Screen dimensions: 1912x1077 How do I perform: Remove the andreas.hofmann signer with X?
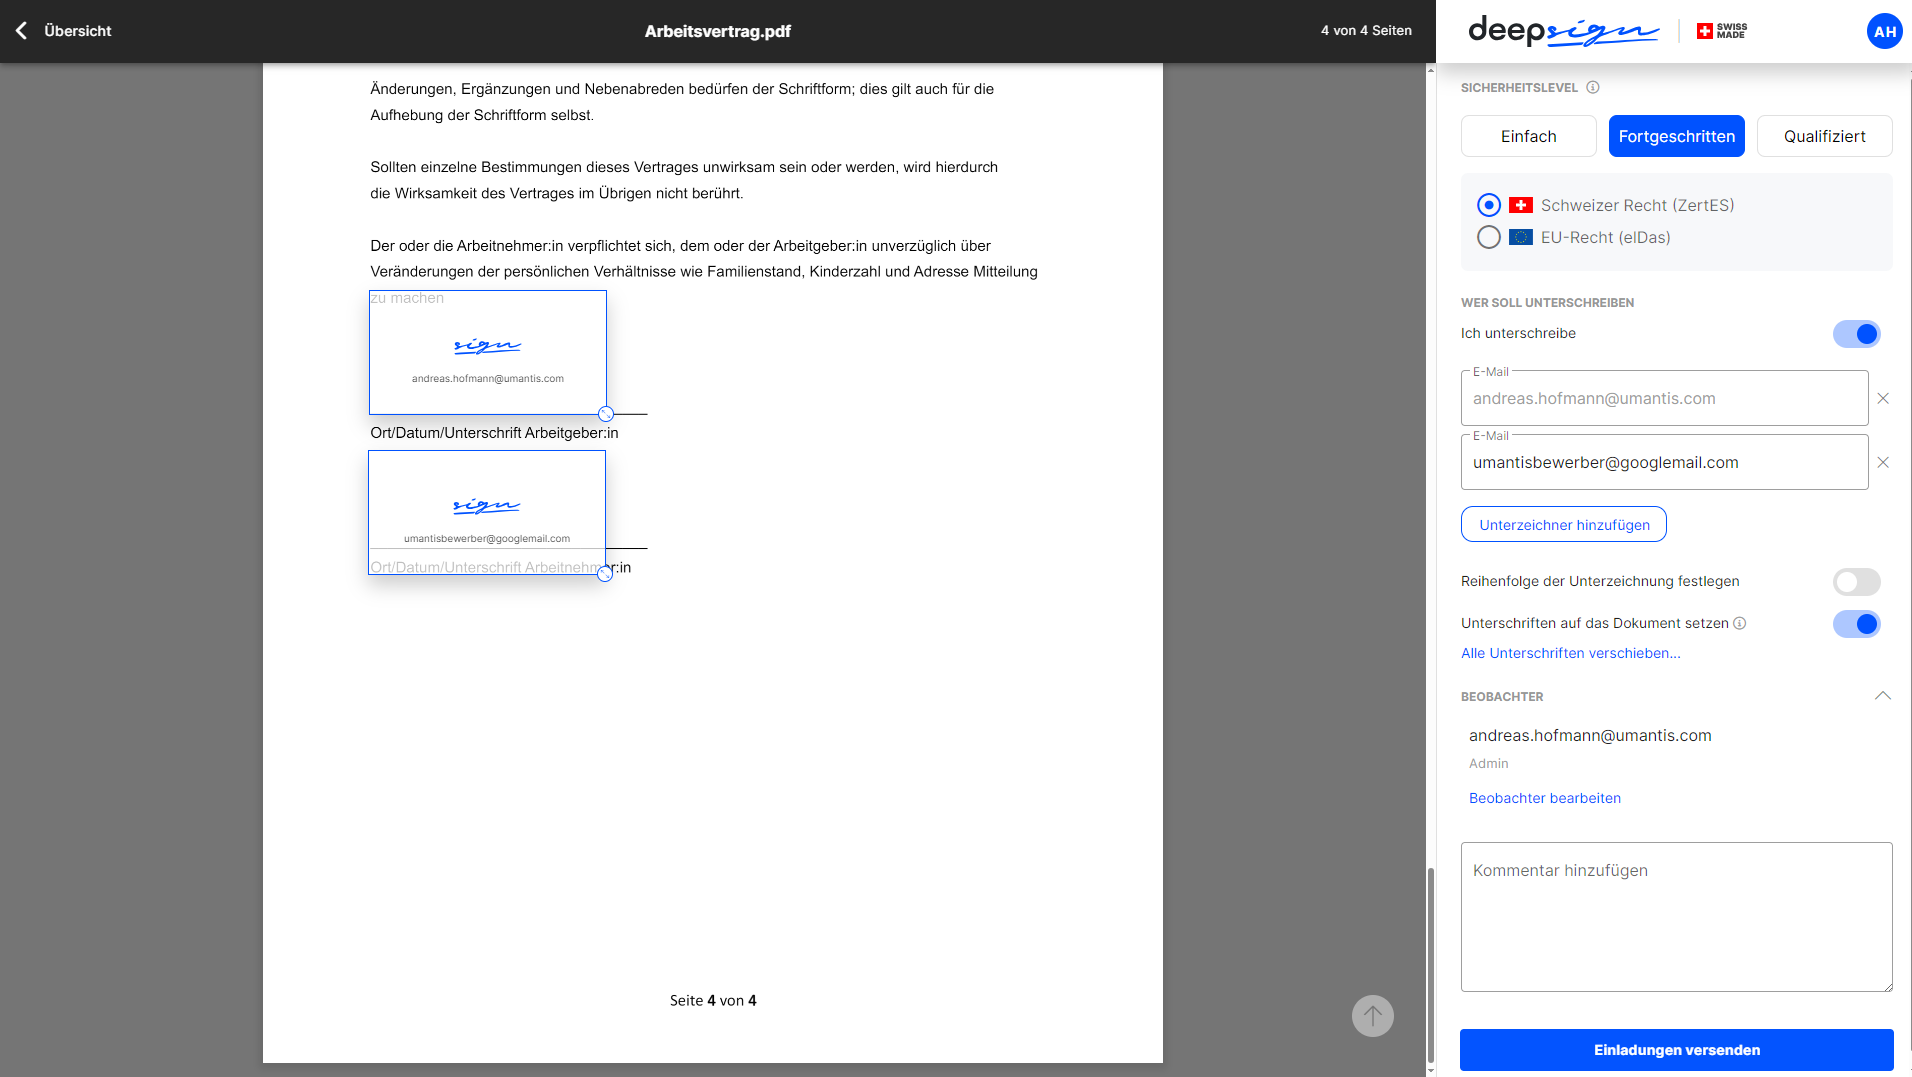coord(1883,399)
